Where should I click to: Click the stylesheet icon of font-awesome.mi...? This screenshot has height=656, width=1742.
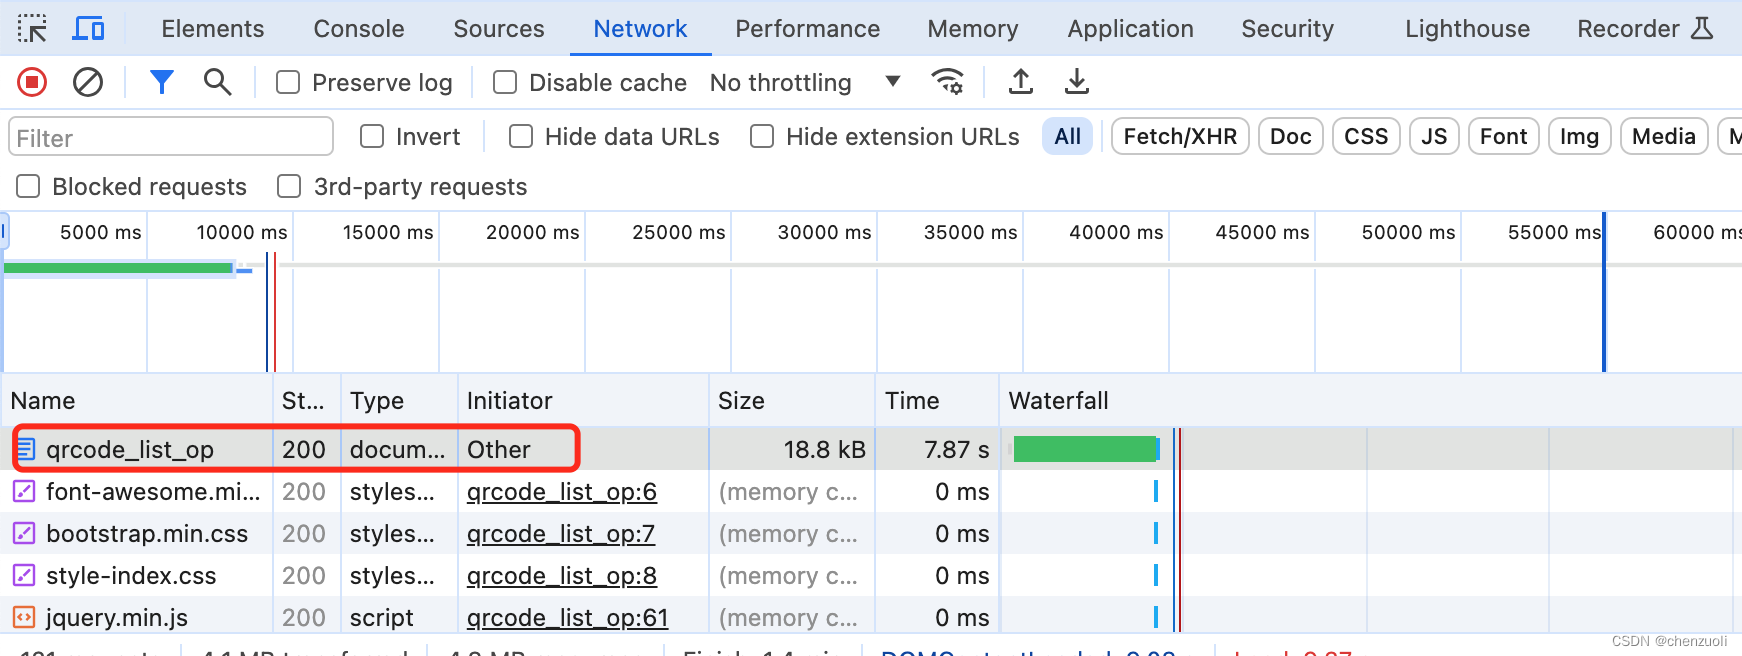(x=24, y=491)
